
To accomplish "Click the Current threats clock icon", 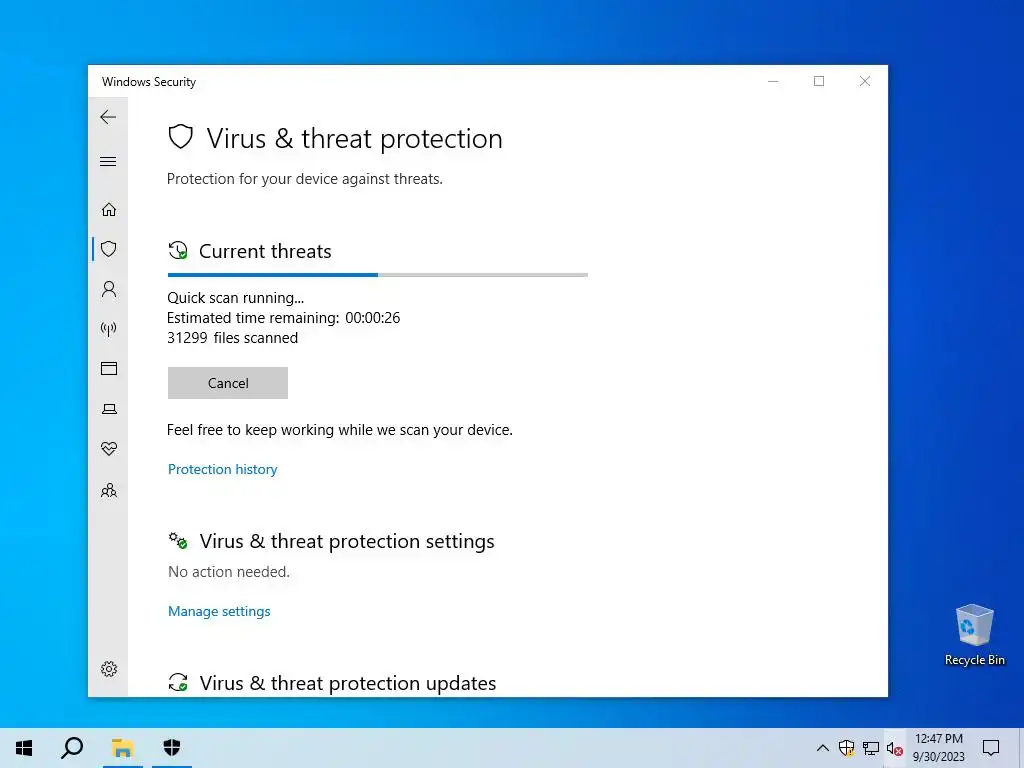I will pos(178,251).
